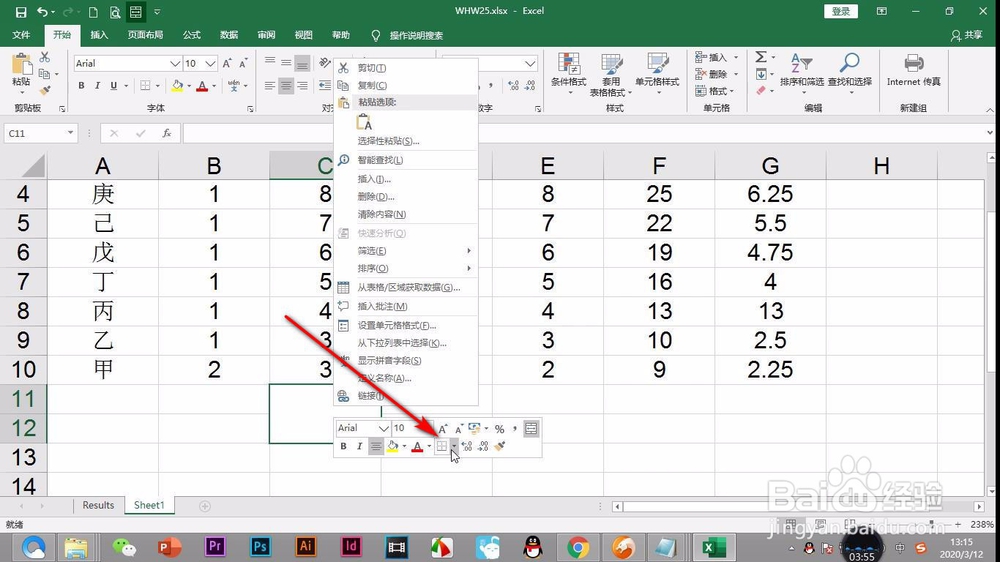Switch to the Results sheet tab

98,505
